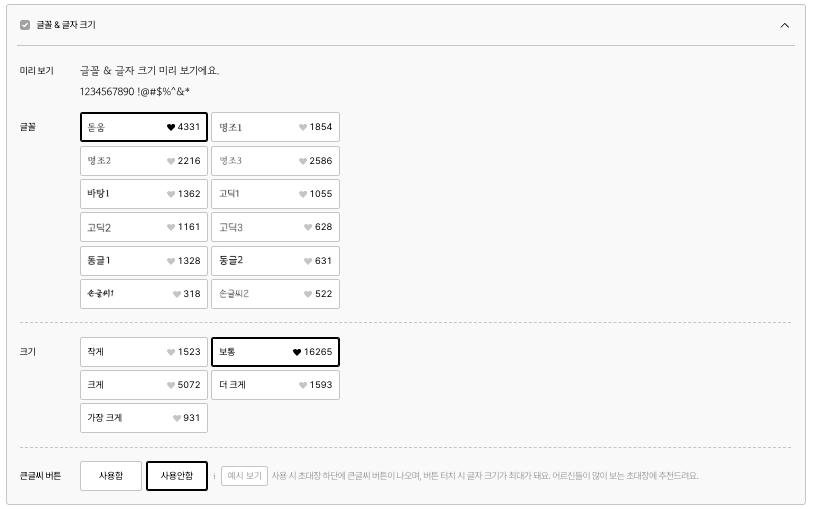
Task: Click the heart icon next to 2586
Action: pyautogui.click(x=303, y=161)
